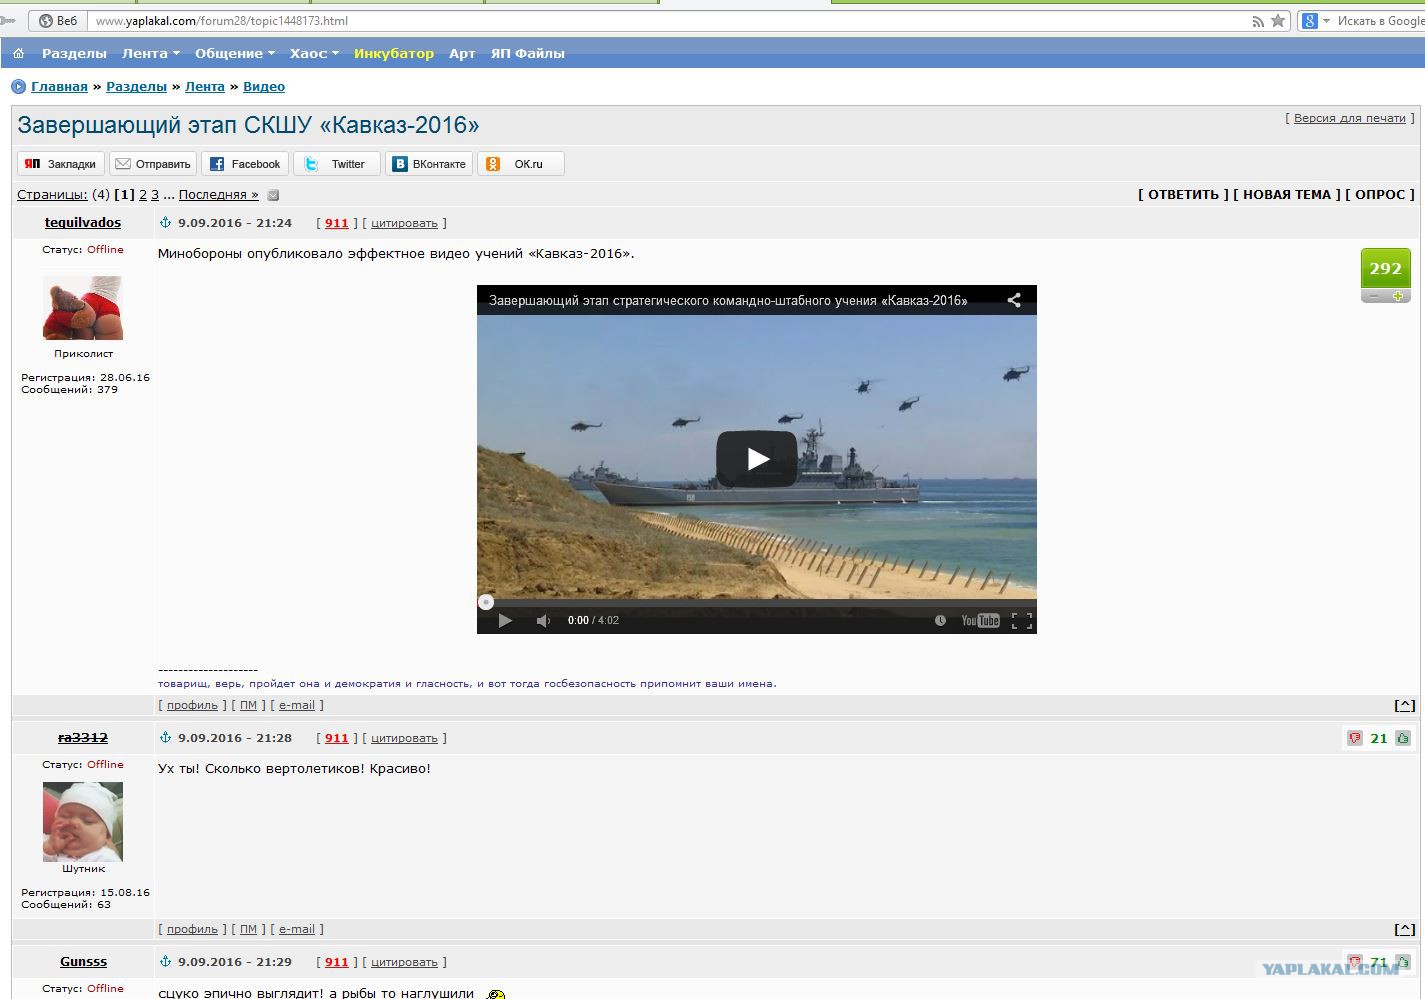Viewport: 1425px width, 999px height.
Task: Report 21:28 post with 911
Action: (337, 738)
